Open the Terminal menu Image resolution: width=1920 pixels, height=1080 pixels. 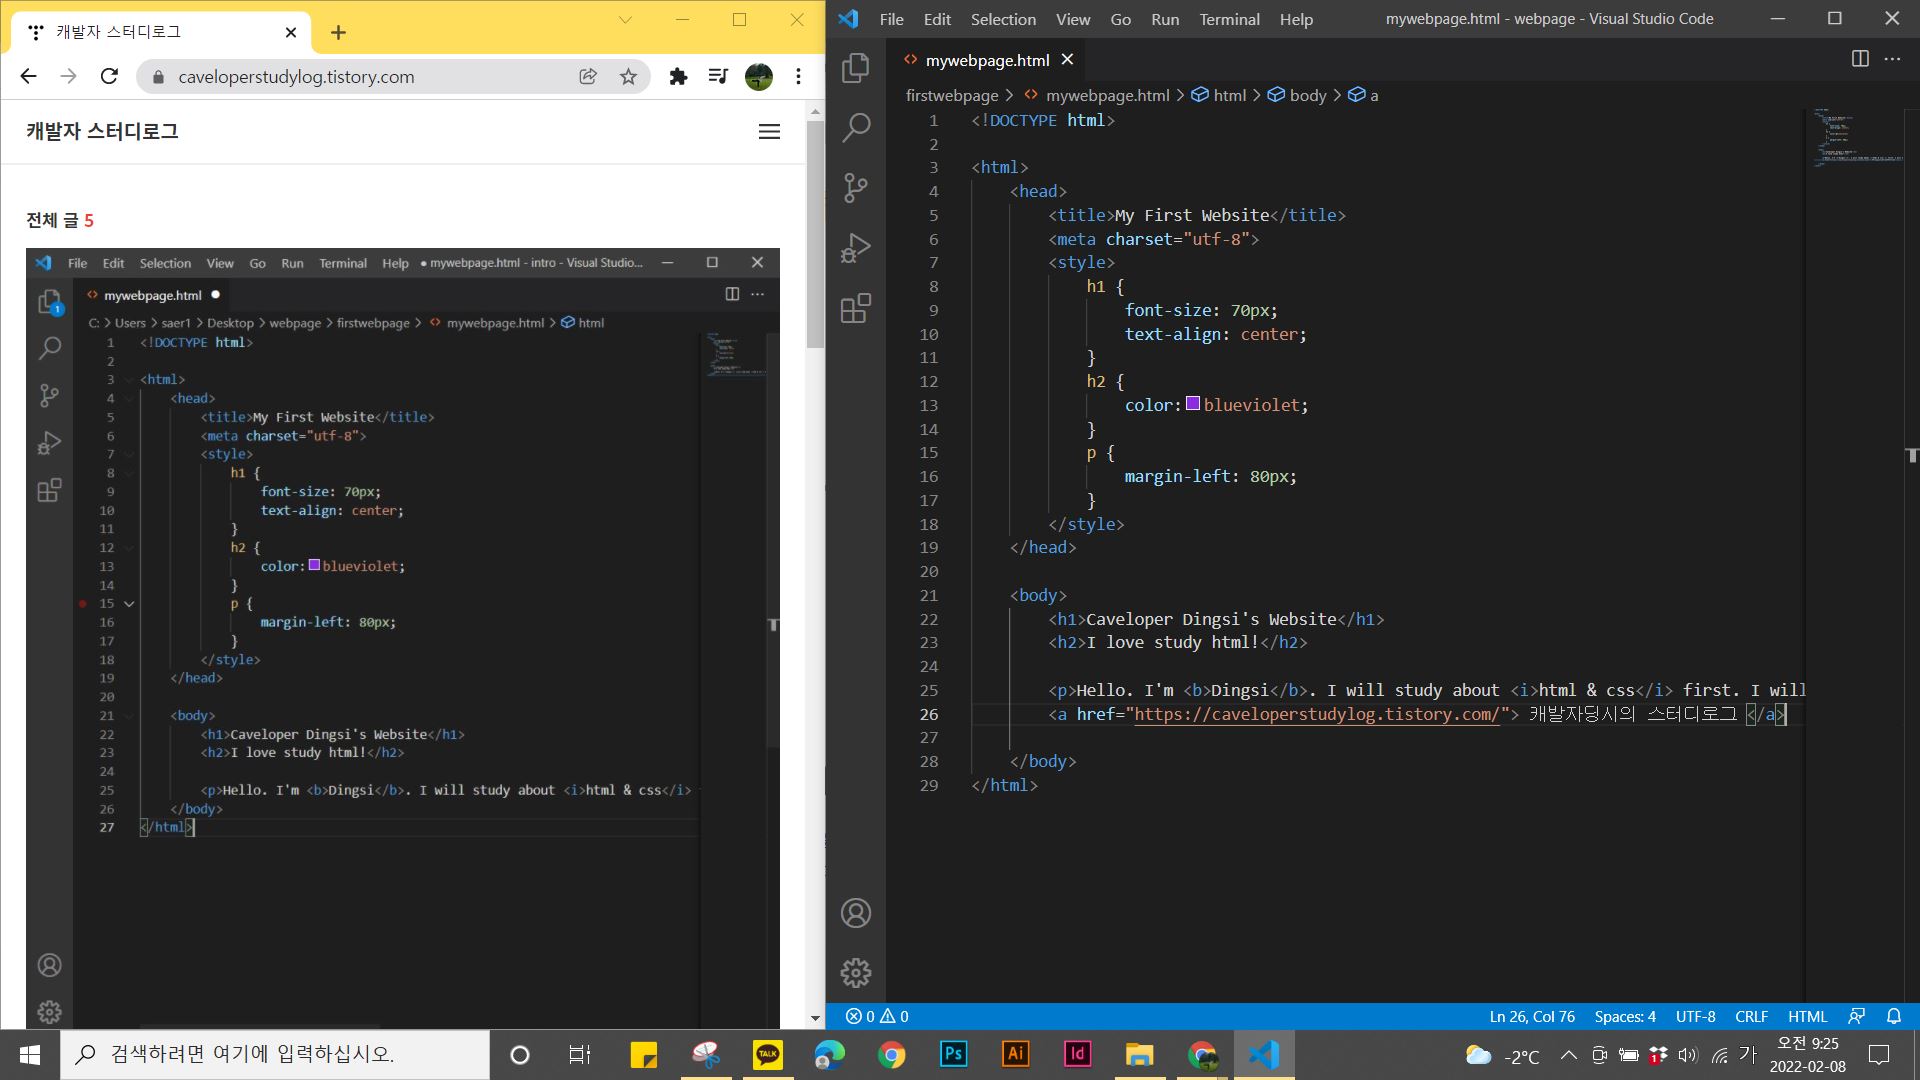click(1229, 19)
